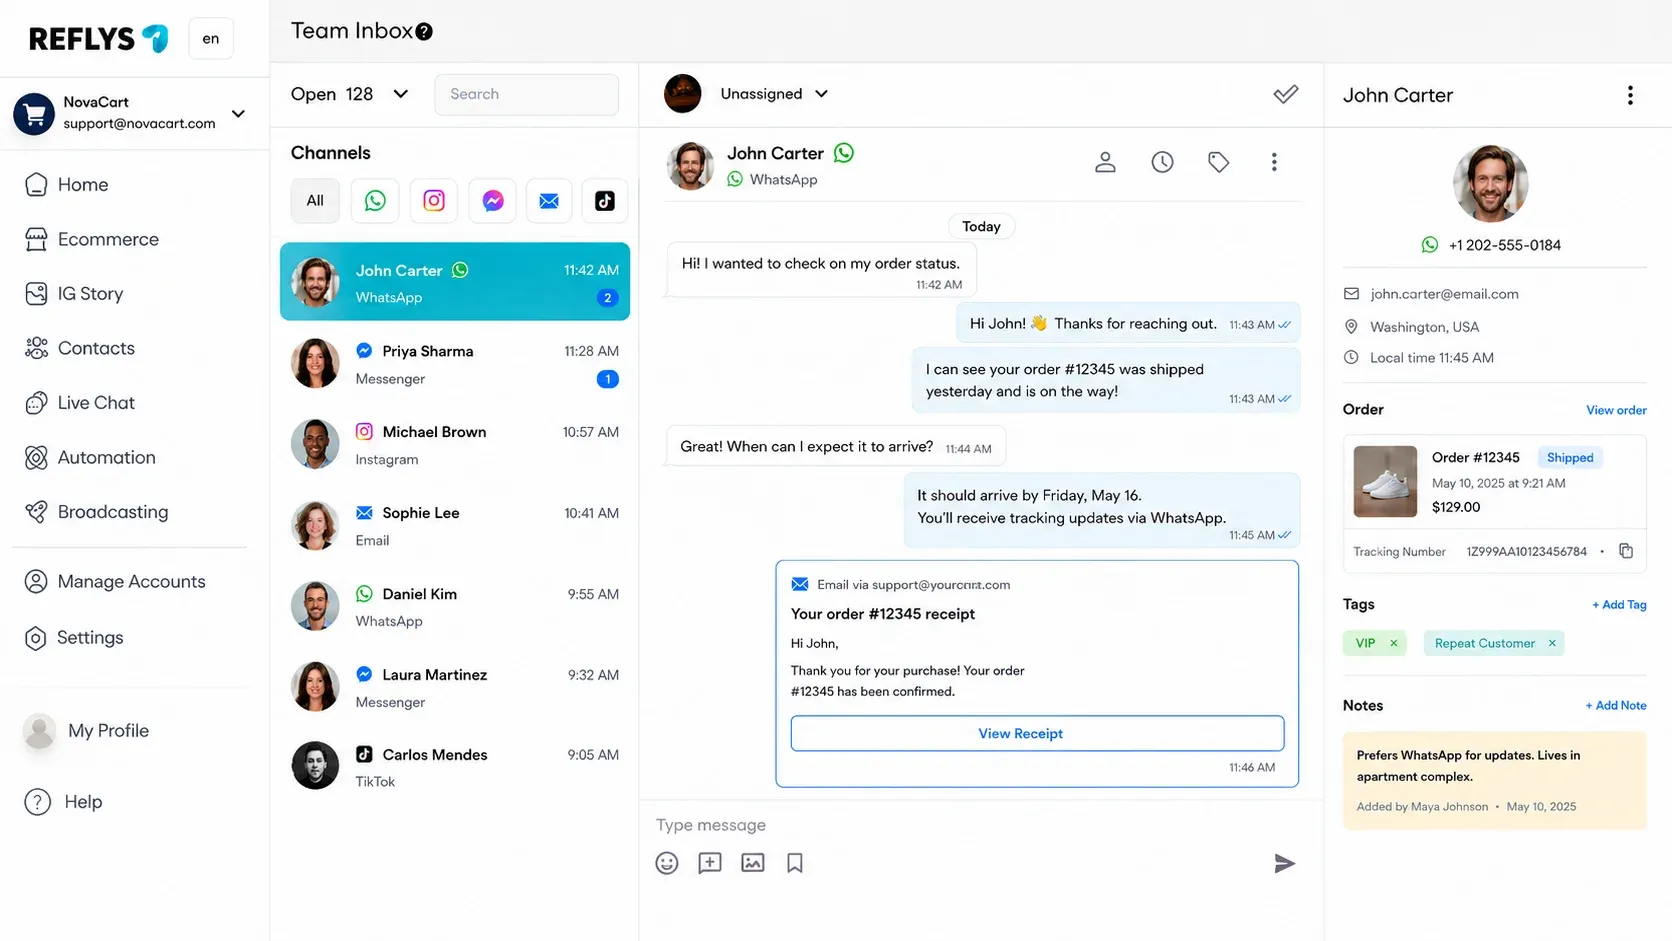Open the en language selector

(211, 39)
